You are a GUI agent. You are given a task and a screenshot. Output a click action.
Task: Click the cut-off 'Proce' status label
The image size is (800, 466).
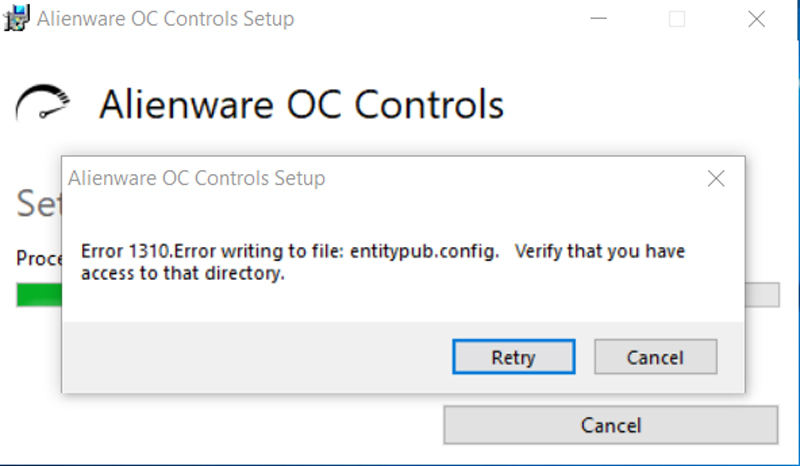tap(38, 259)
